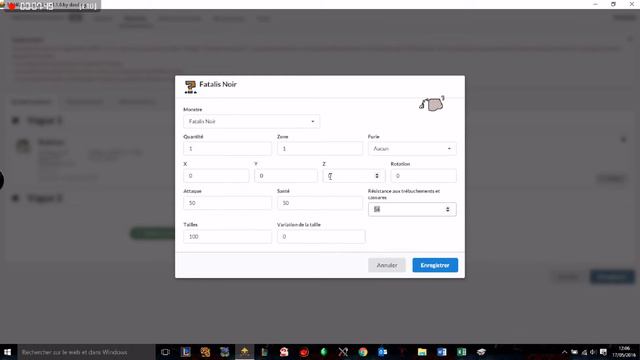Open the notification center icon in tray

click(x=603, y=352)
